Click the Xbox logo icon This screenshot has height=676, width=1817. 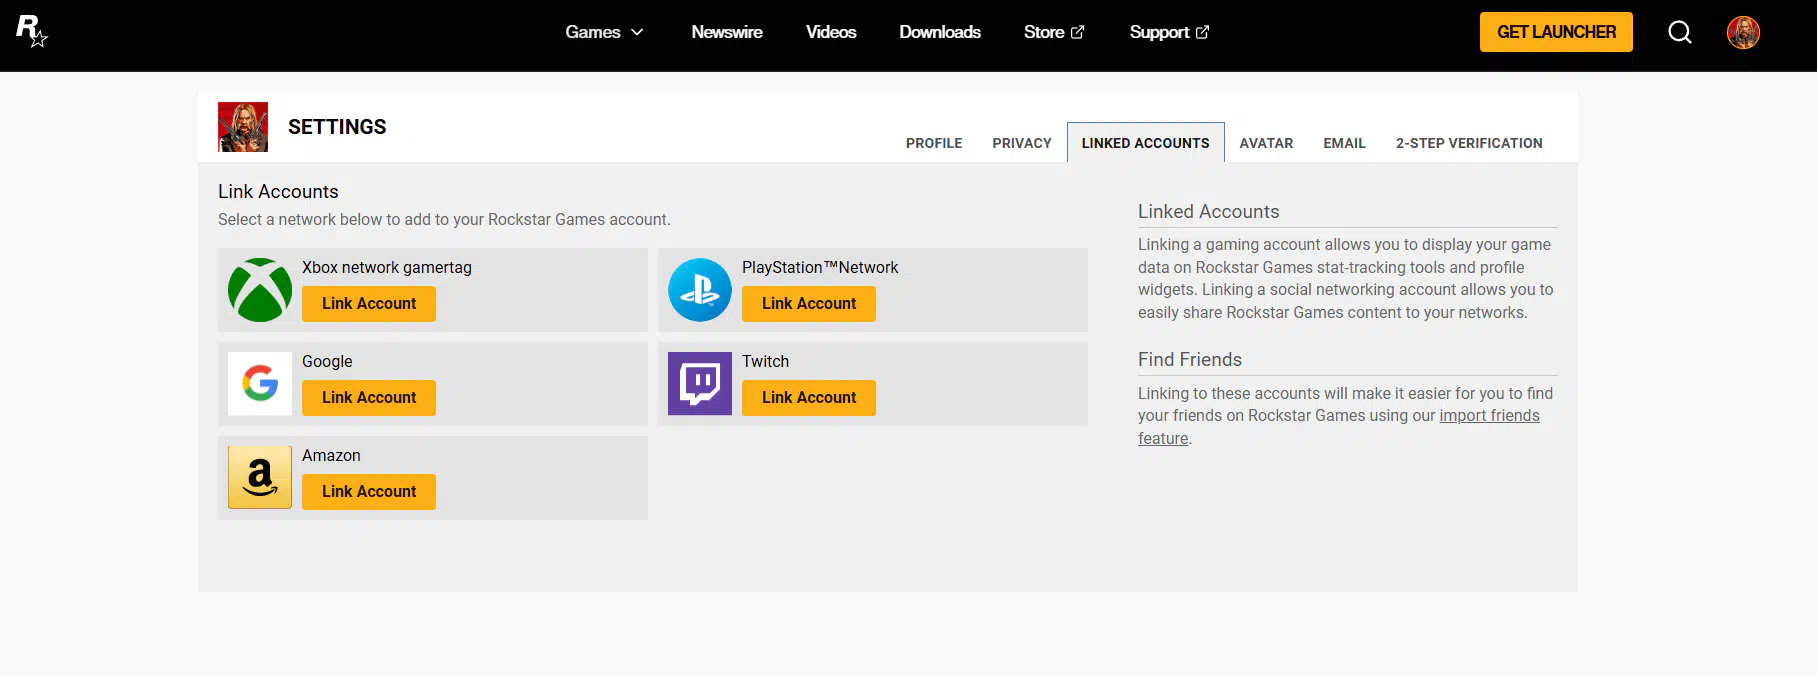tap(260, 290)
